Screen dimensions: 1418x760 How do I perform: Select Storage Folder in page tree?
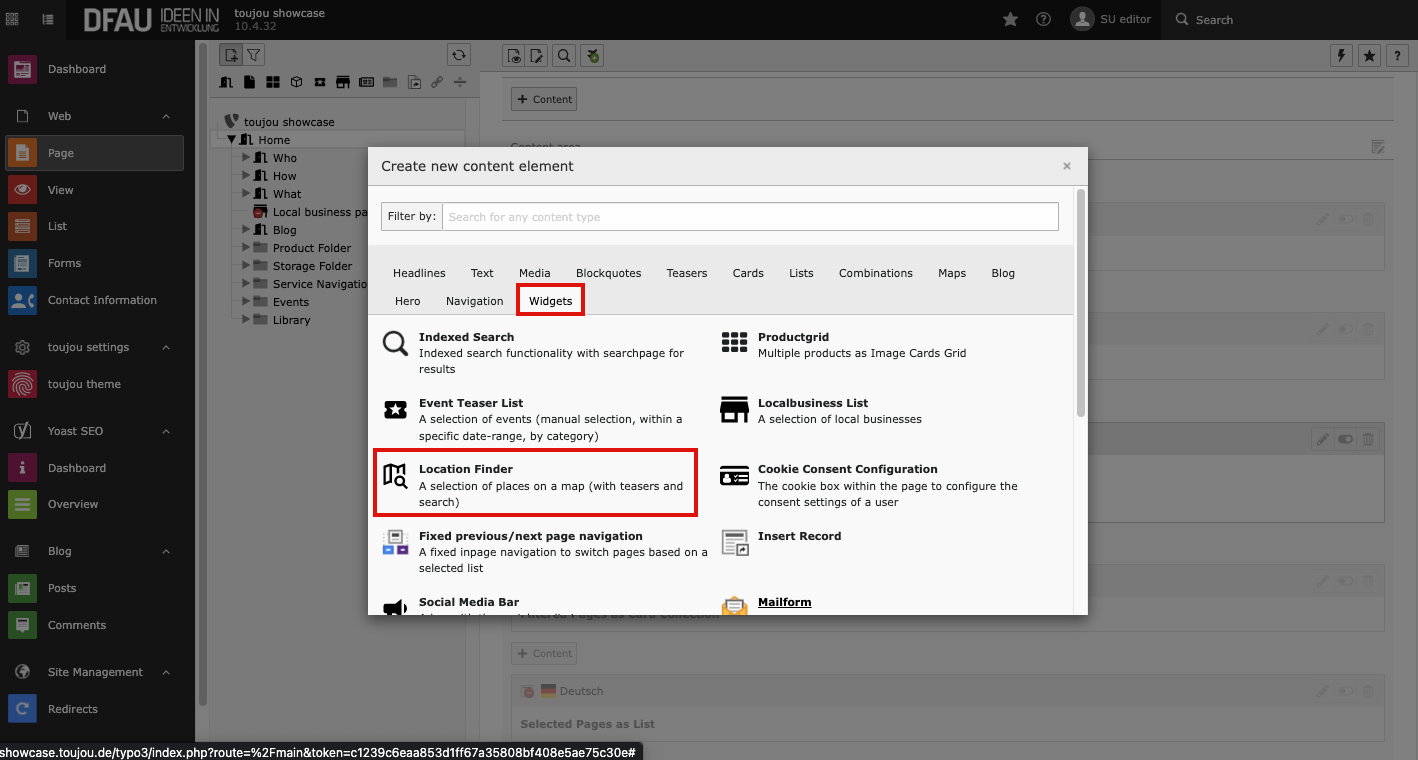tap(312, 266)
